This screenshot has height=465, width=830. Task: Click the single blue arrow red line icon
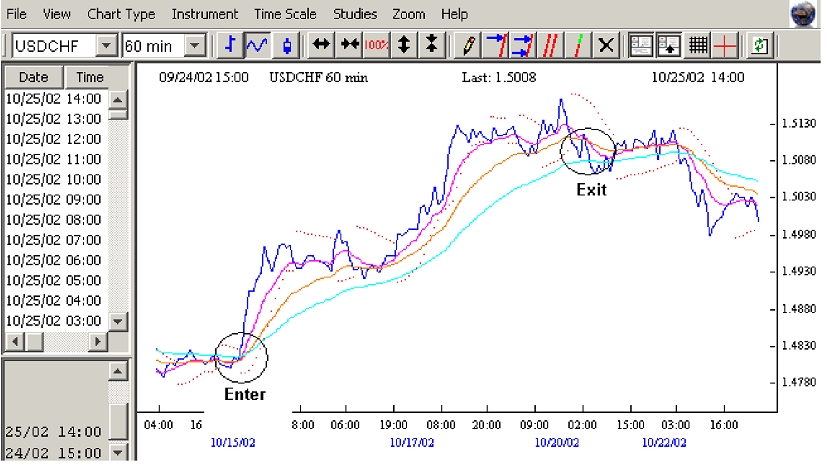496,44
